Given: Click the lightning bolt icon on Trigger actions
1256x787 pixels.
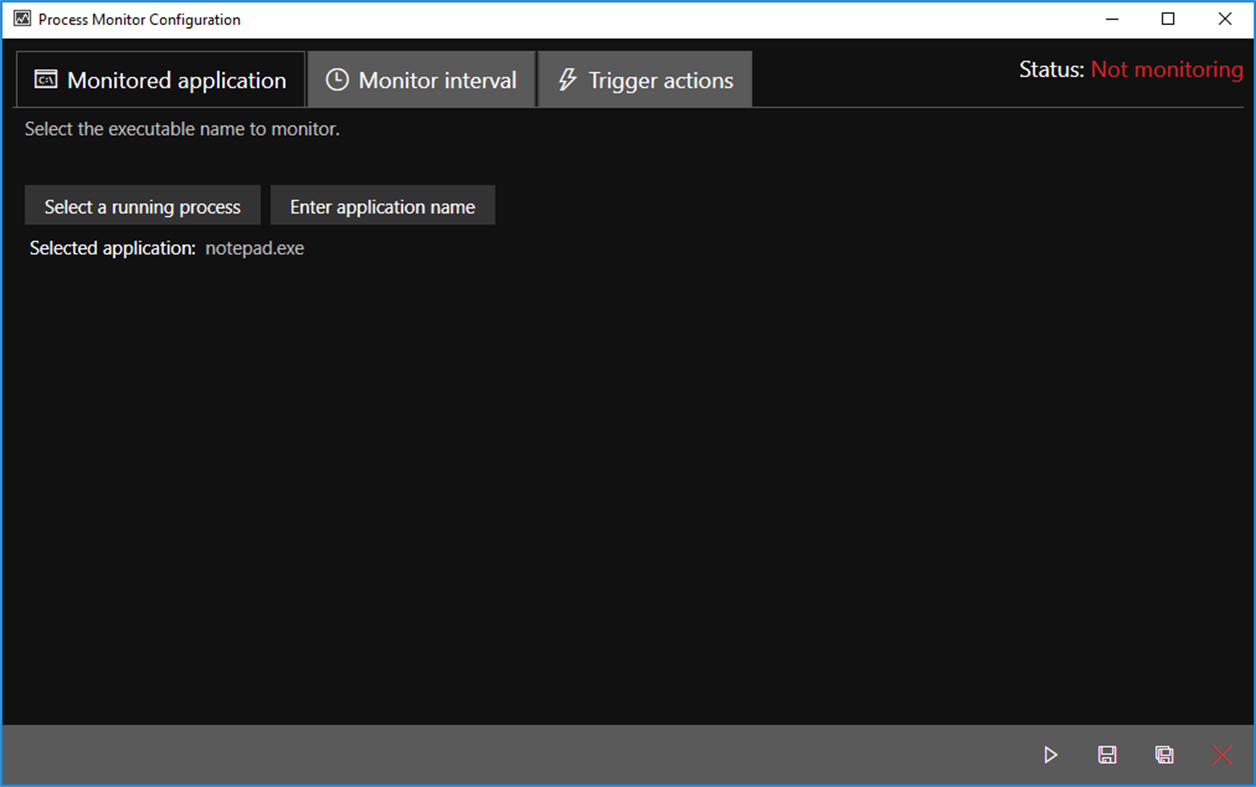Looking at the screenshot, I should [x=566, y=80].
